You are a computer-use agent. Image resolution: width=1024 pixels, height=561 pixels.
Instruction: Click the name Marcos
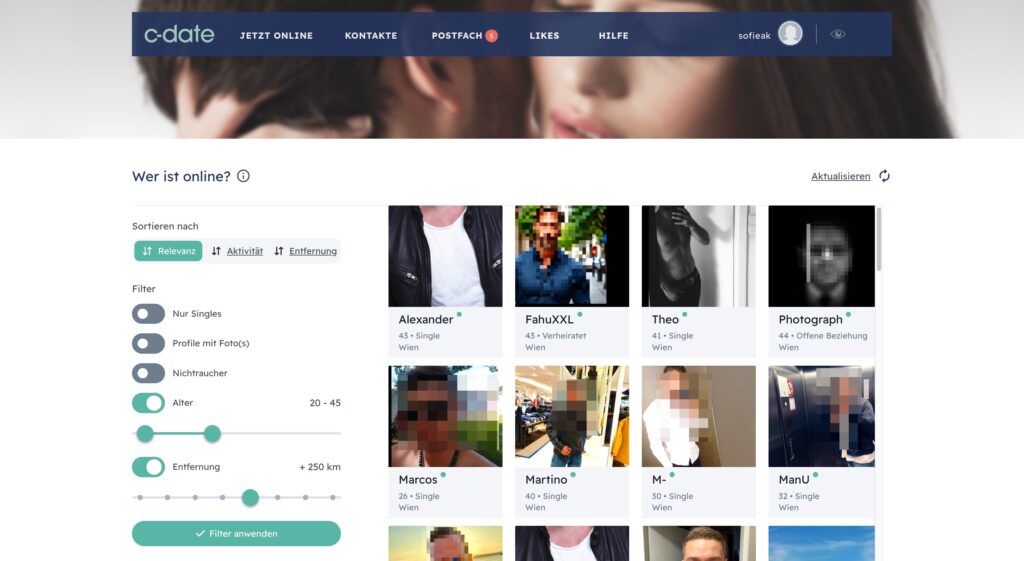[418, 479]
